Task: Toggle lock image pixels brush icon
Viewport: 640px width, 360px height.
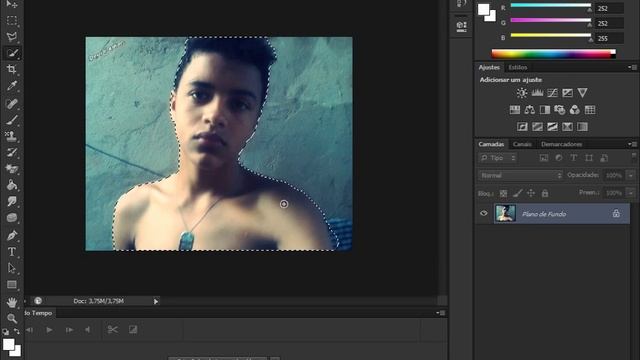Action: click(518, 193)
